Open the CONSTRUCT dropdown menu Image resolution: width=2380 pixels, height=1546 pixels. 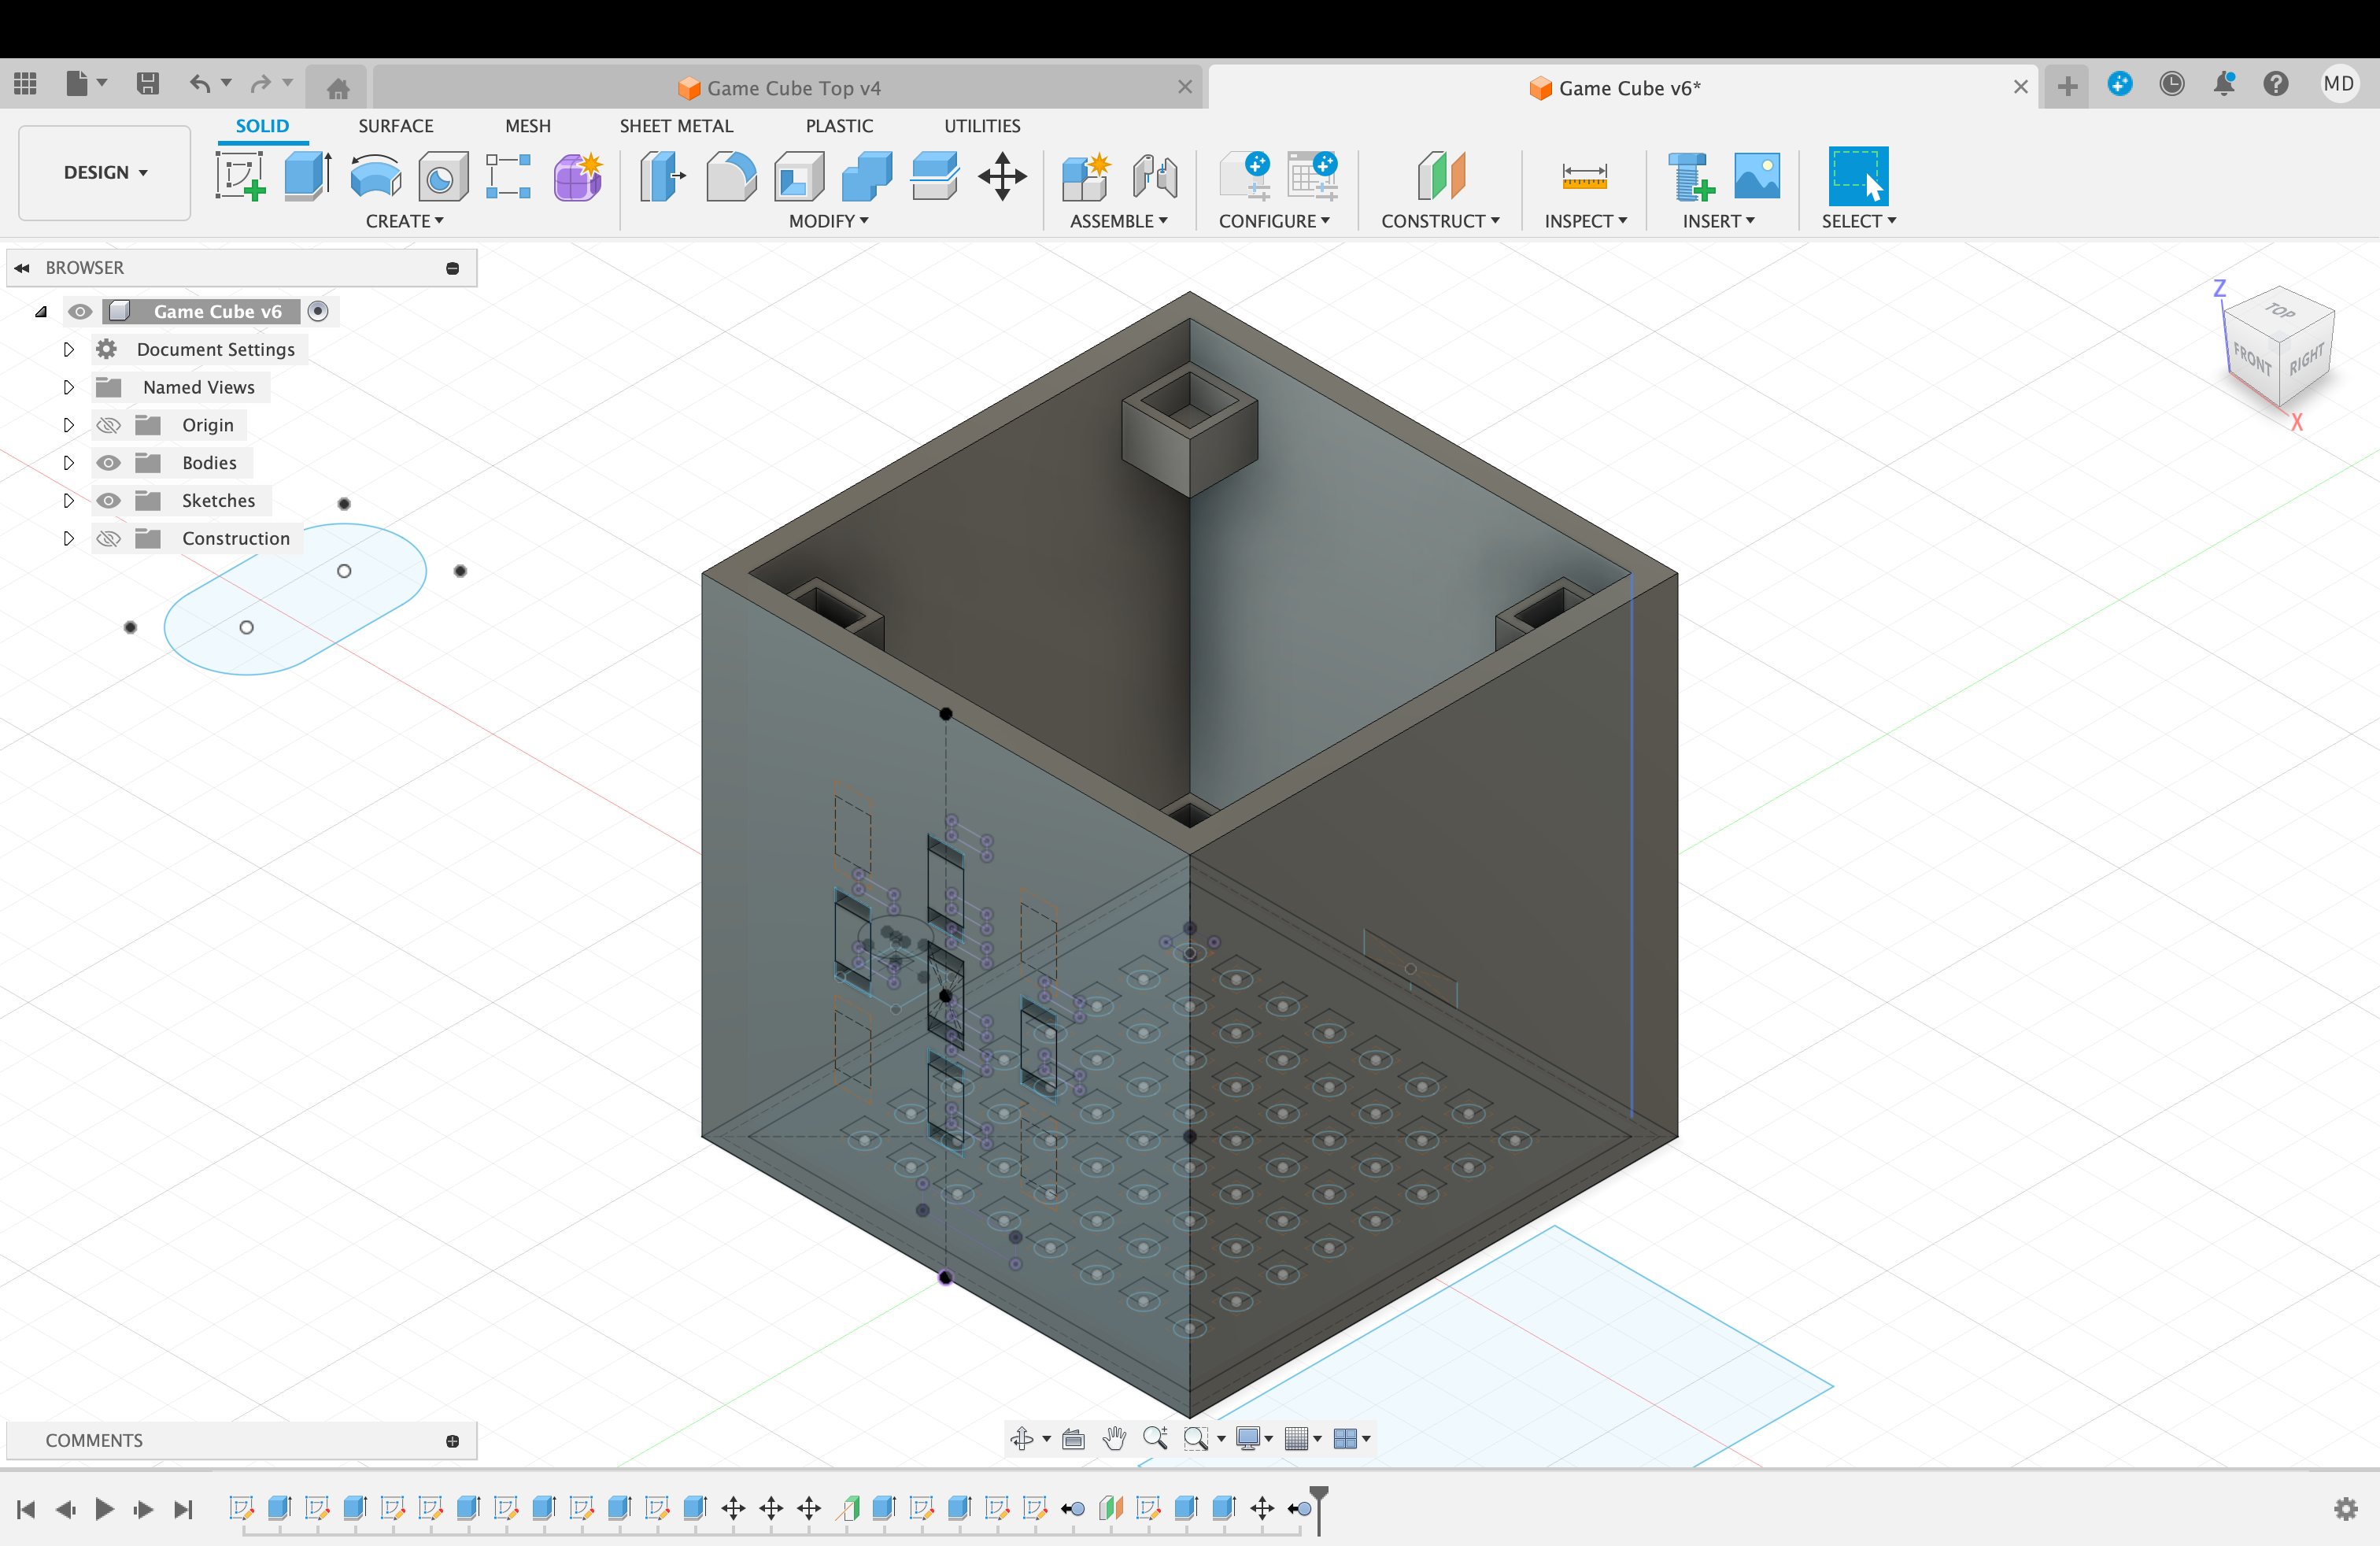tap(1440, 221)
